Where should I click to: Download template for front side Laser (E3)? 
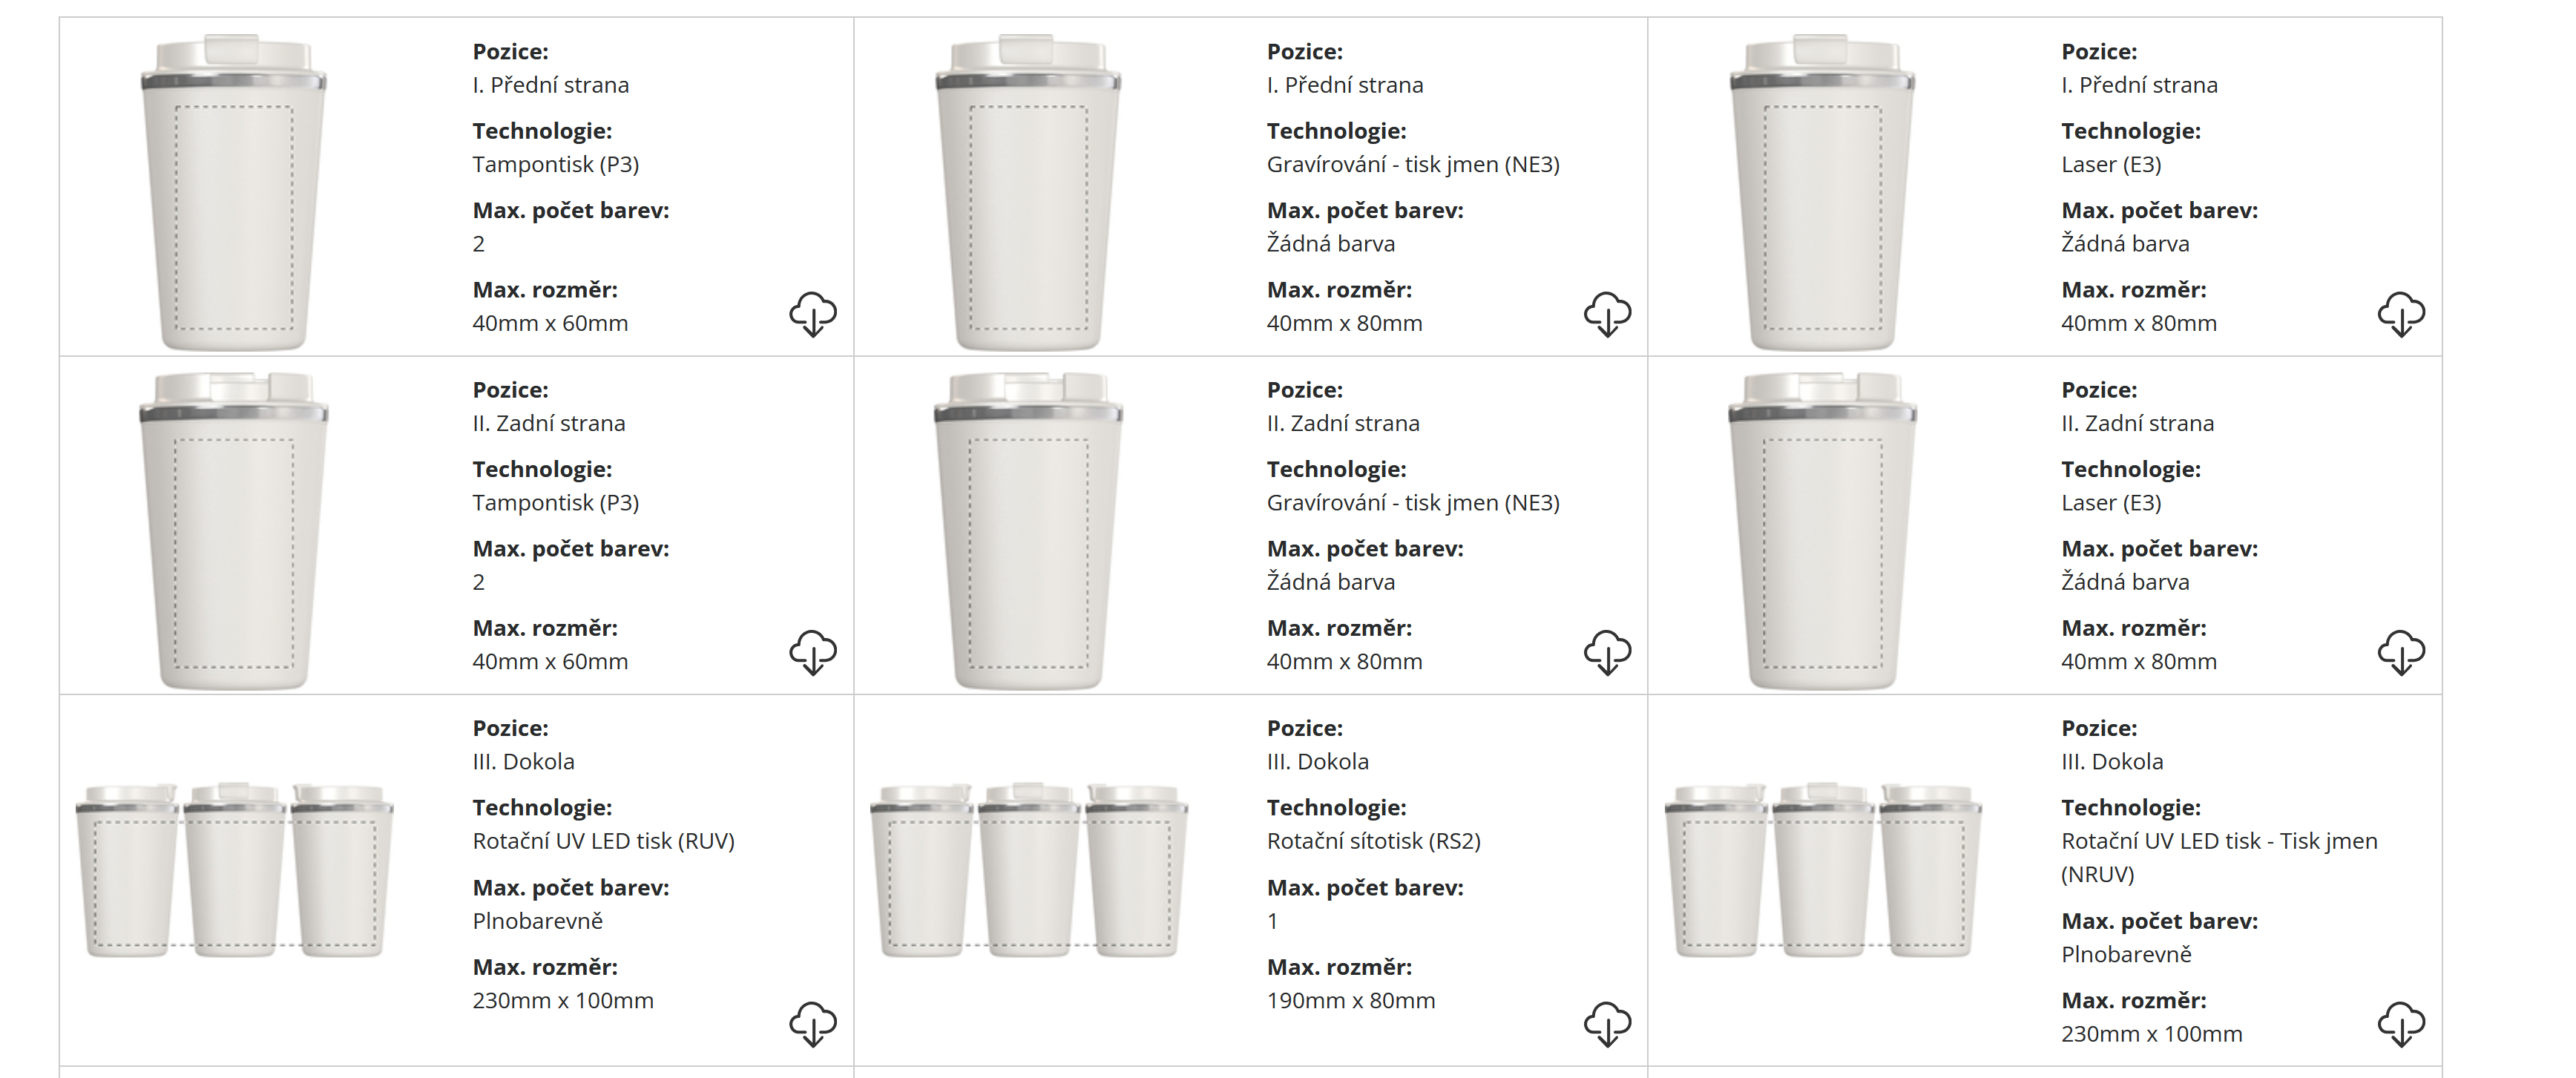point(2400,314)
